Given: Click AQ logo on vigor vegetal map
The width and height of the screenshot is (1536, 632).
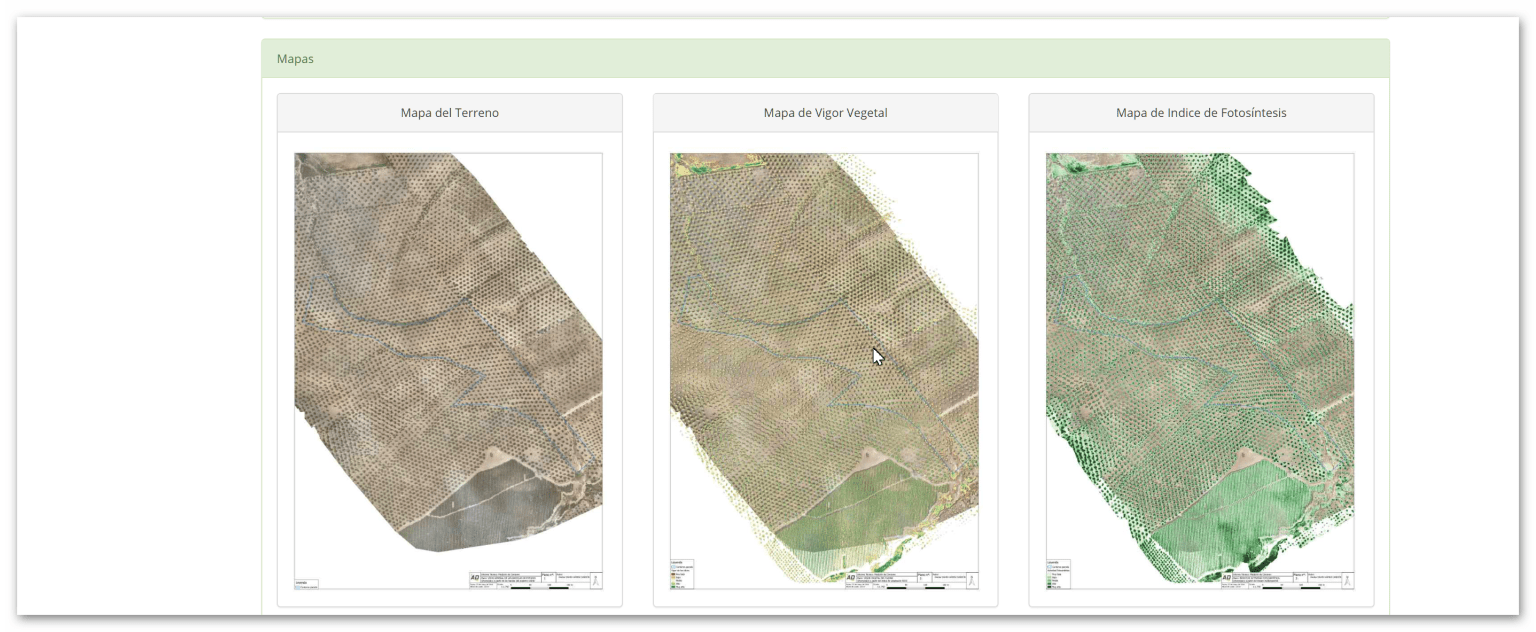Looking at the screenshot, I should (x=851, y=578).
